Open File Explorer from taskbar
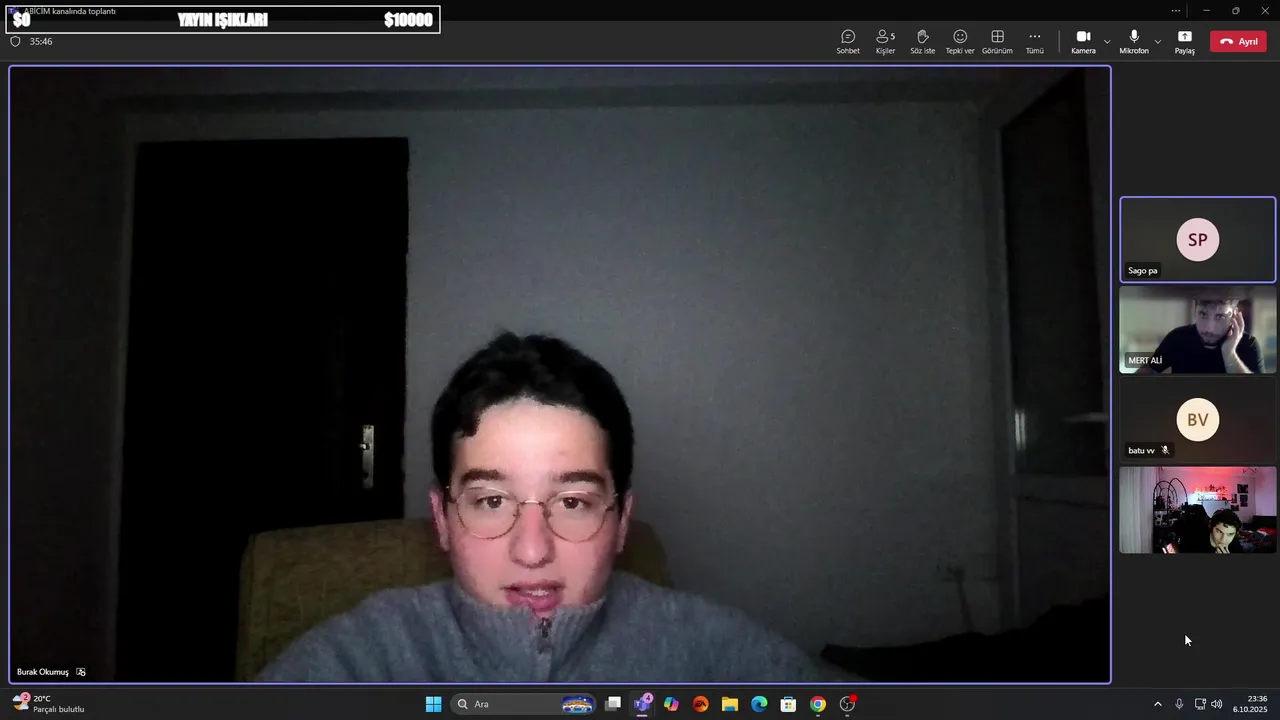The image size is (1280, 720). coord(730,704)
